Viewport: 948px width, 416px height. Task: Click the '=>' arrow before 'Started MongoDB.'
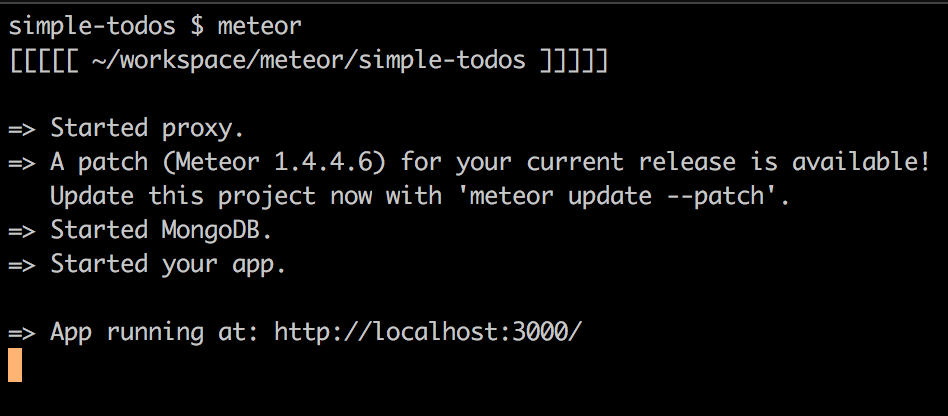click(22, 230)
